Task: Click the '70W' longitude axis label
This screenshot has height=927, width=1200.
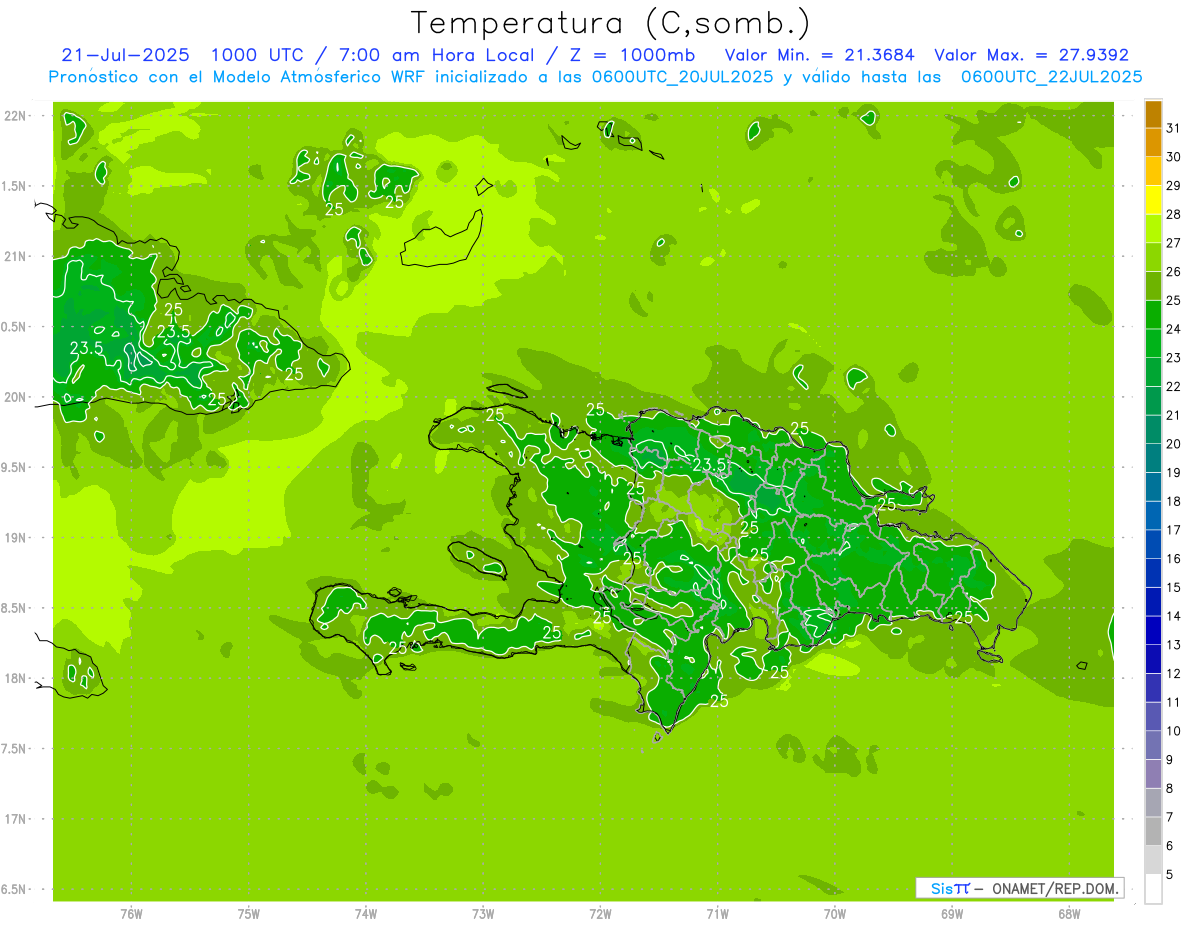Action: click(835, 914)
